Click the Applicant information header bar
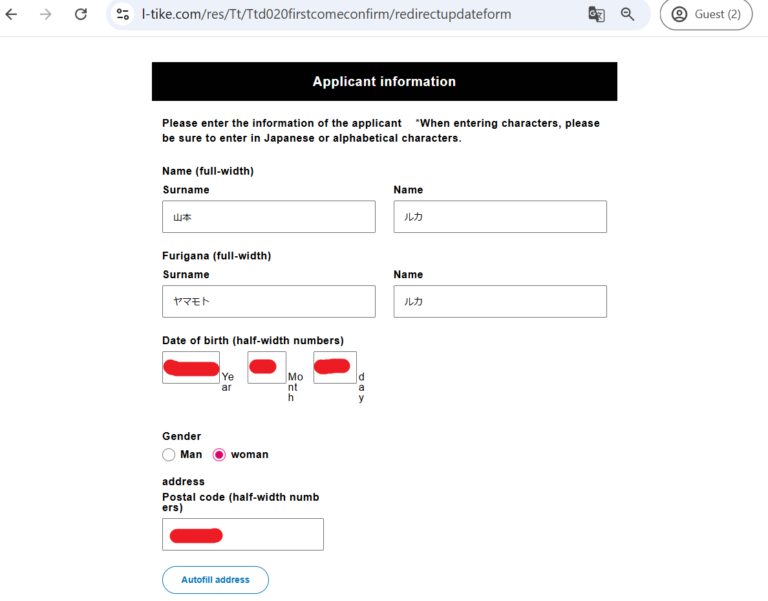 pos(384,82)
